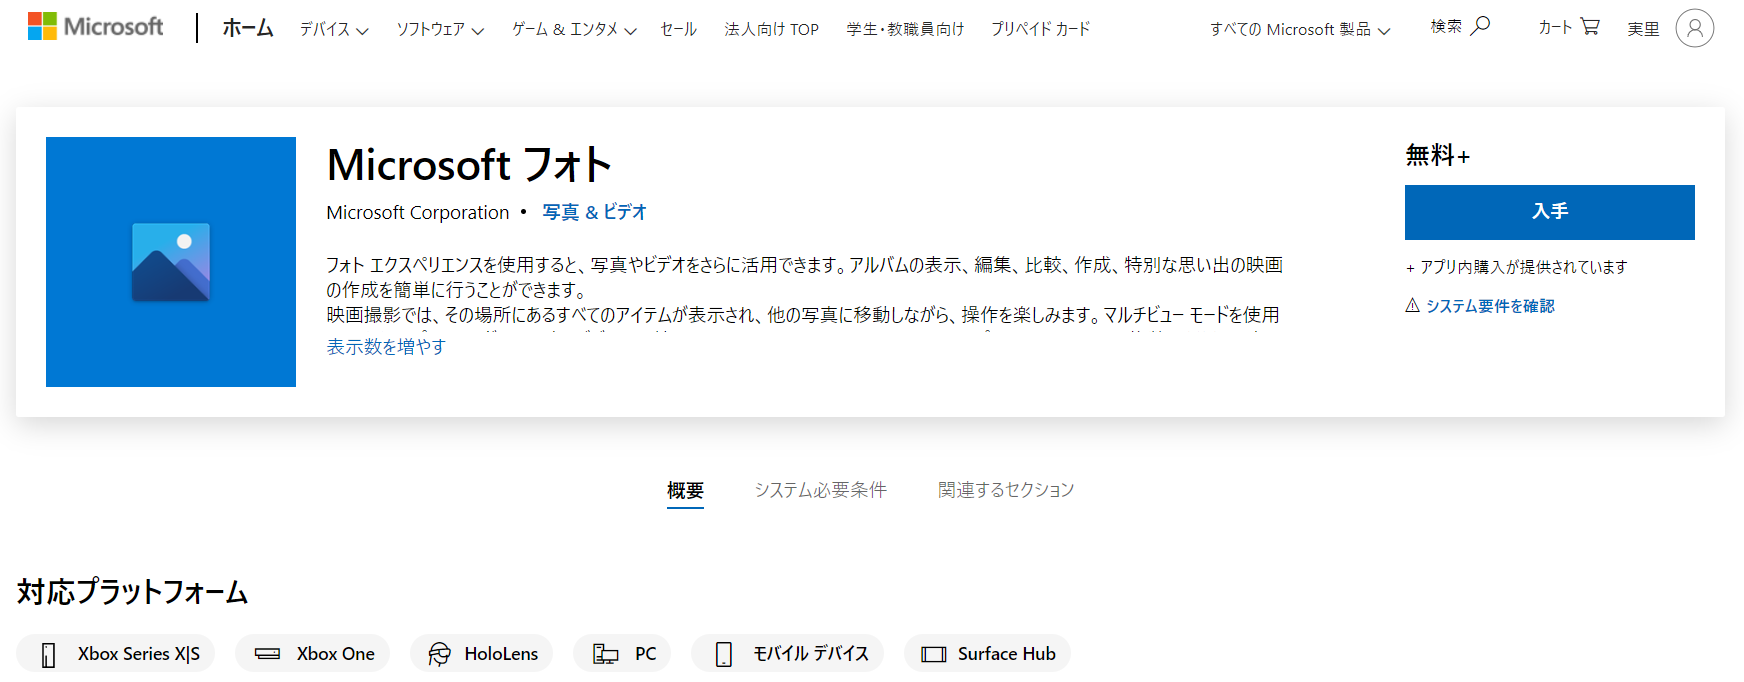This screenshot has height=682, width=1744.
Task: Switch to the 関連するセクション tab
Action: coord(1005,489)
